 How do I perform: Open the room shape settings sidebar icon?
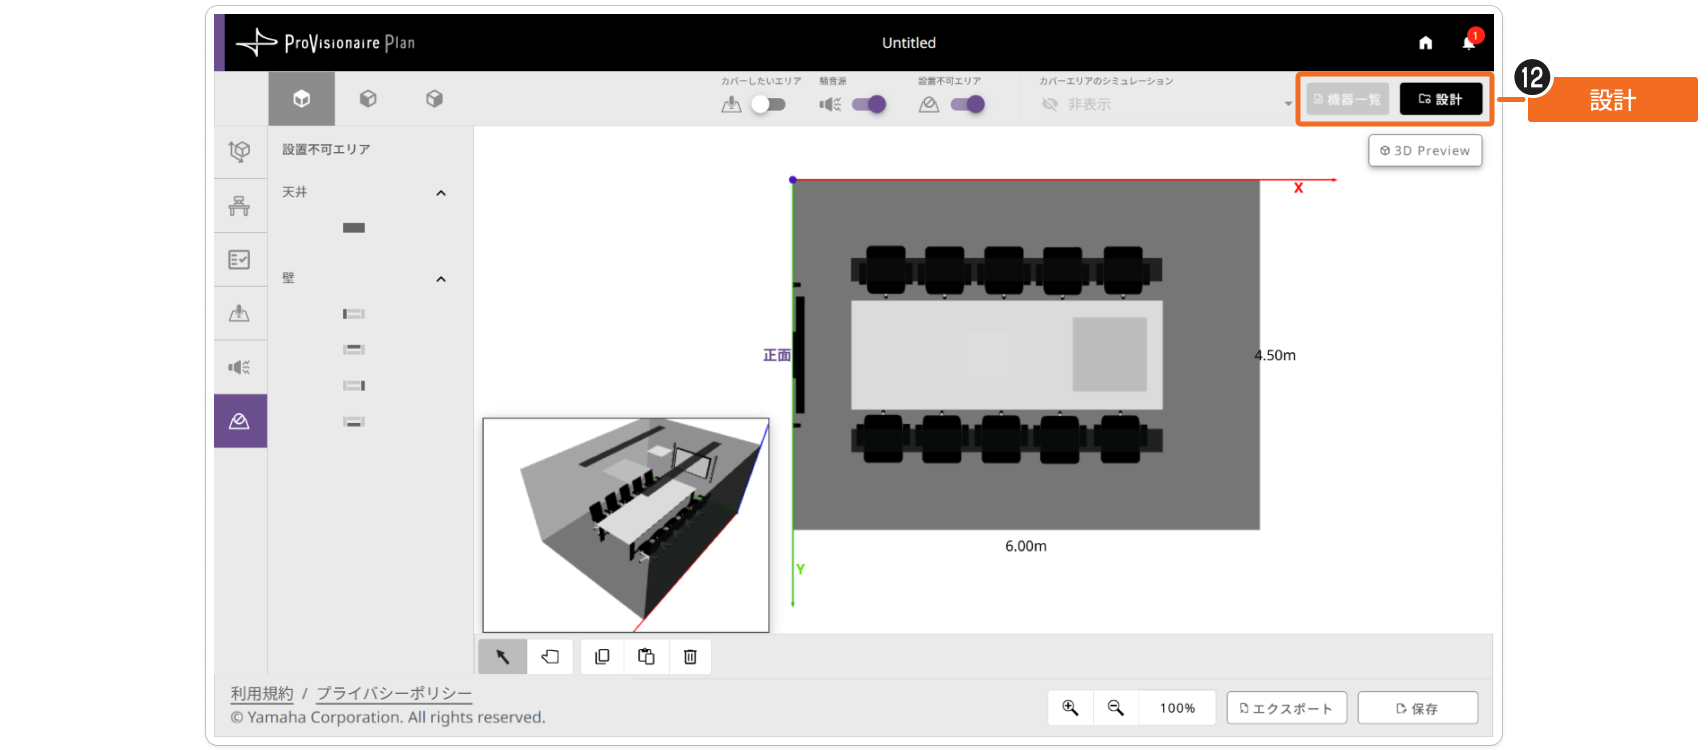(x=240, y=151)
